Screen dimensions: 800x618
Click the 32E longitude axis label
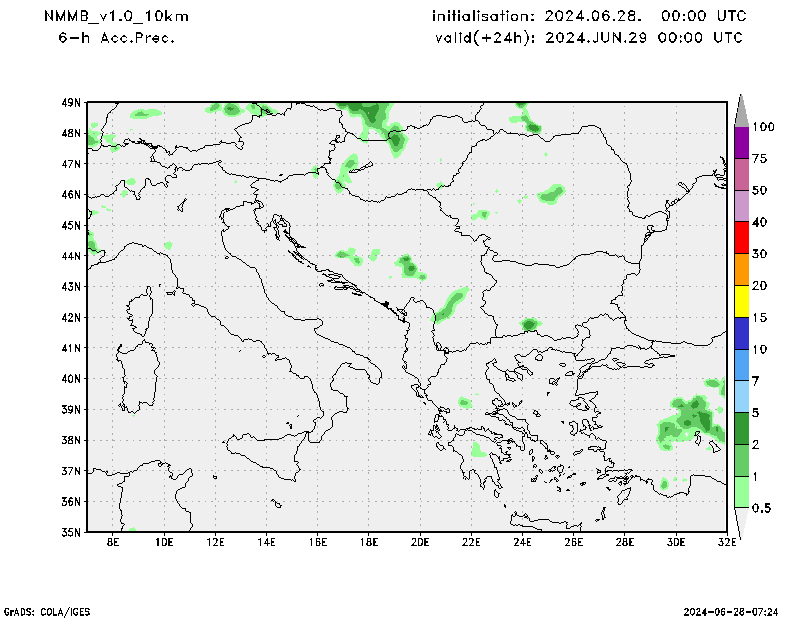pos(726,542)
